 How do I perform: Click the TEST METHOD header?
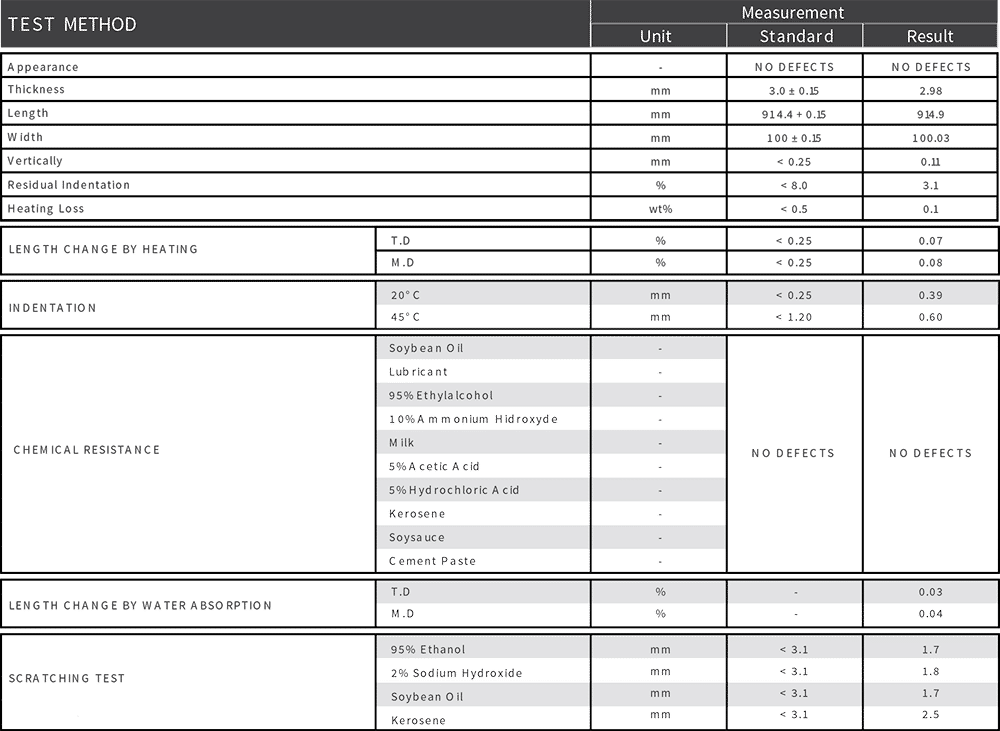pos(70,24)
